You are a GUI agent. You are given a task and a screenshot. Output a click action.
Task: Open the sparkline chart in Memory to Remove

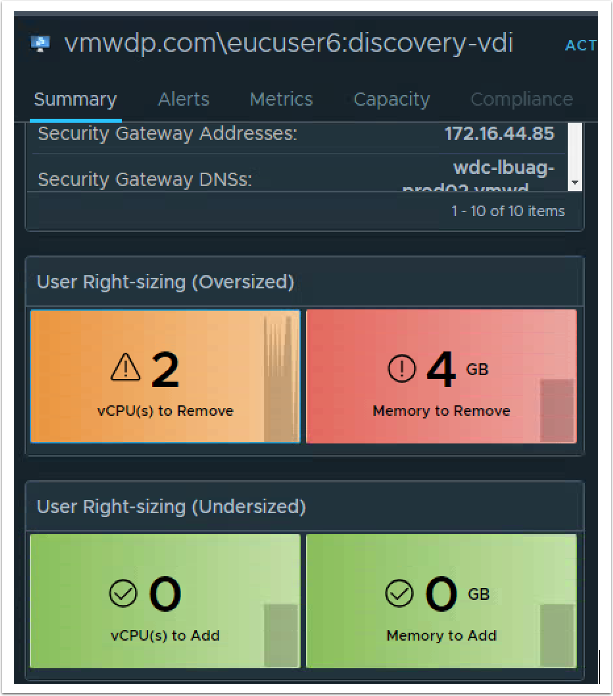(x=557, y=410)
